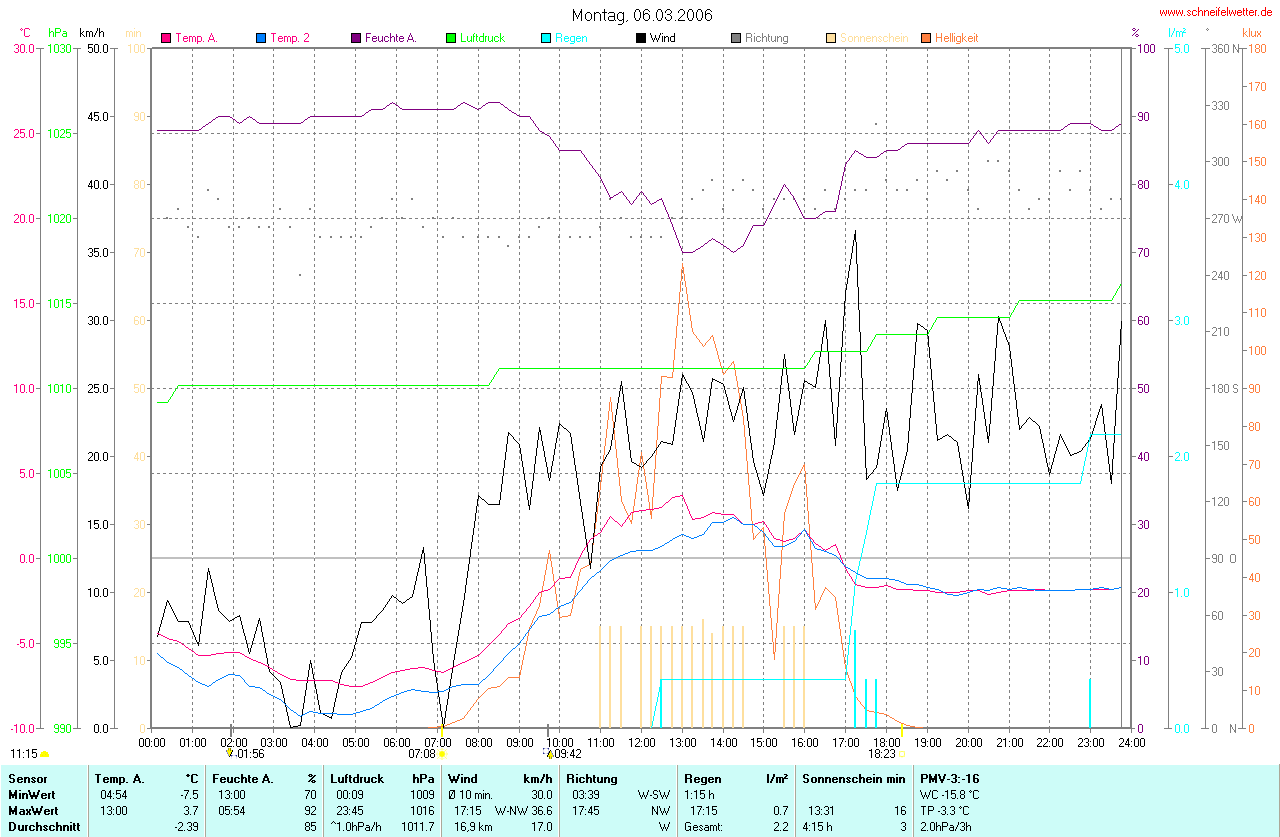Image resolution: width=1280 pixels, height=837 pixels.
Task: Open the www.schneifelwetter.de link
Action: click(x=1216, y=12)
